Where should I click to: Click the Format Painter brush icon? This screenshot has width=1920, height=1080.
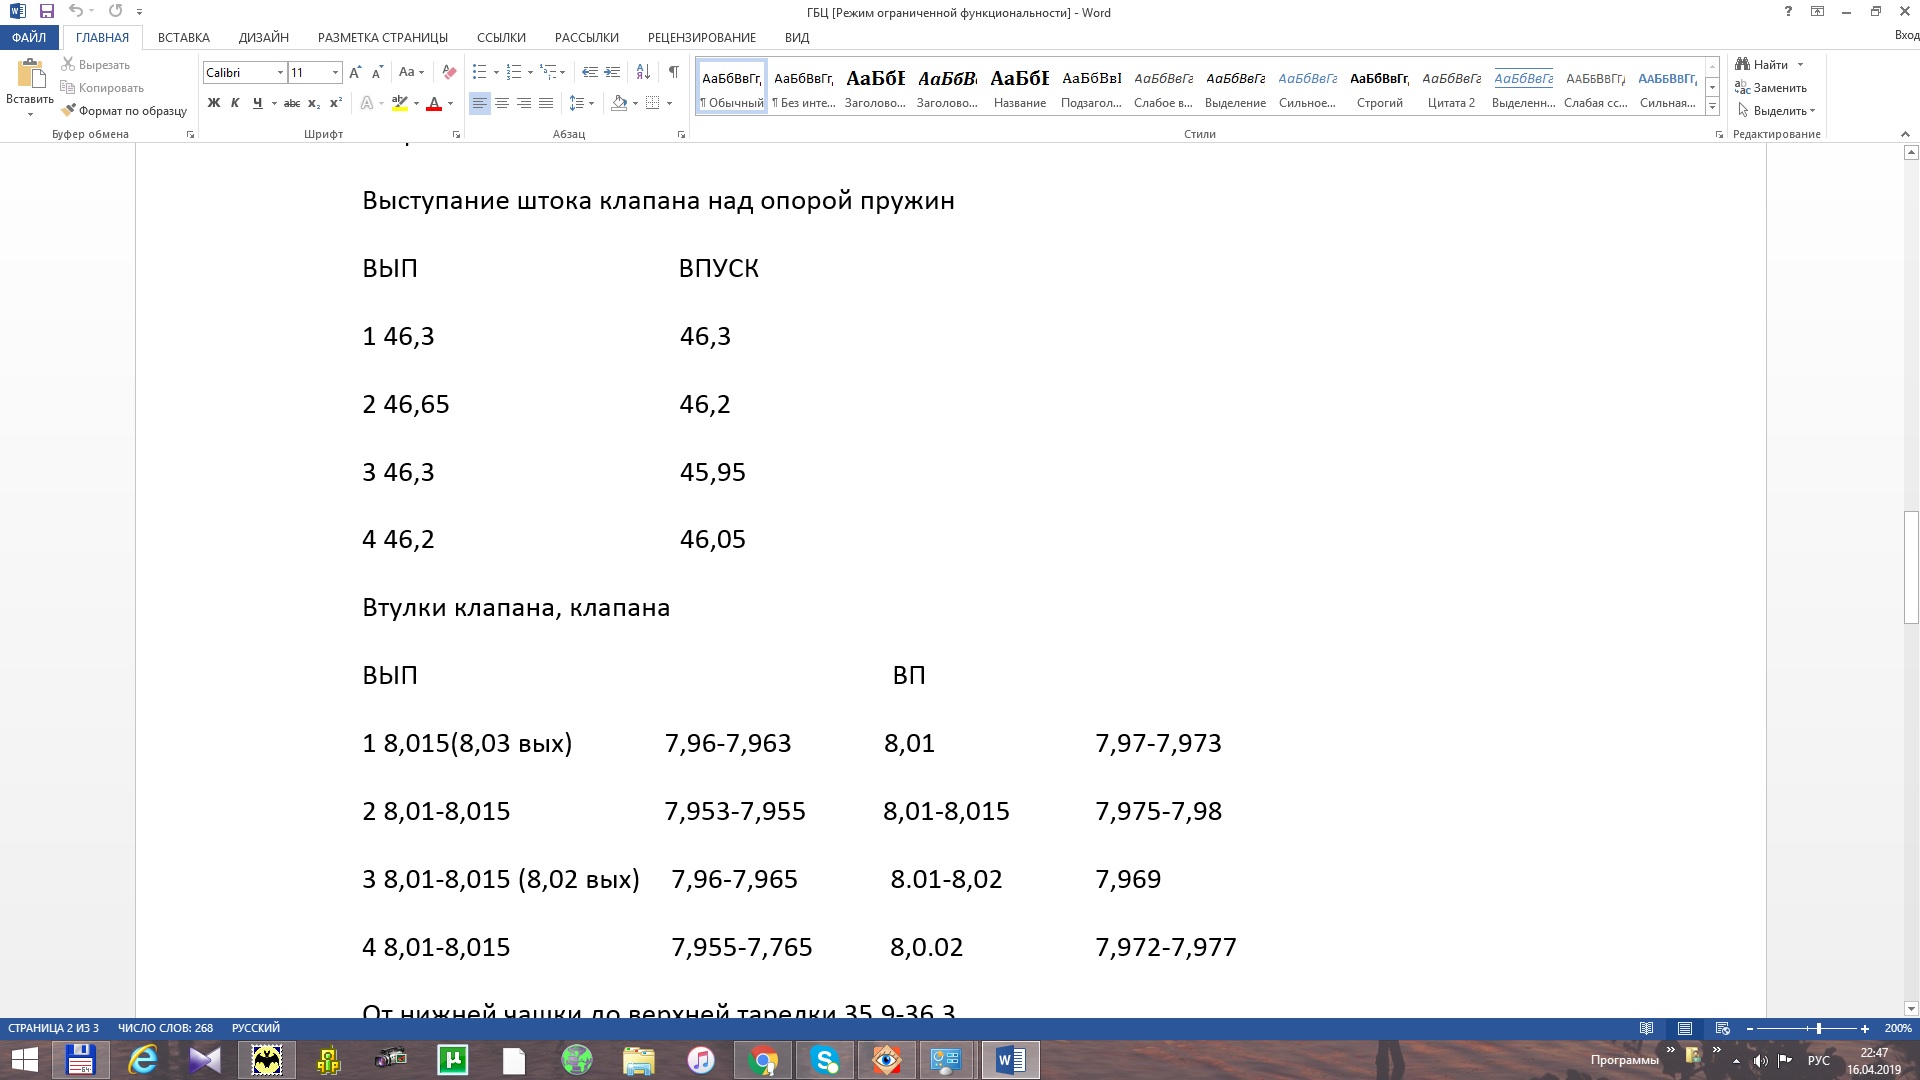[x=69, y=111]
